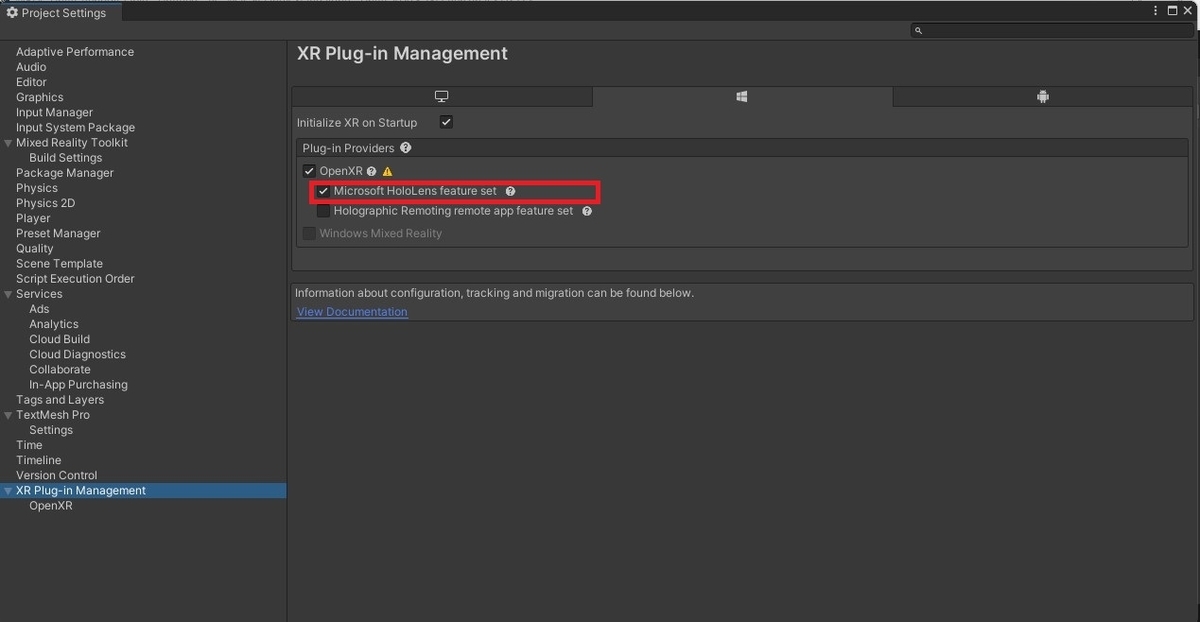This screenshot has width=1200, height=622.
Task: Open Player settings
Action: coord(33,218)
